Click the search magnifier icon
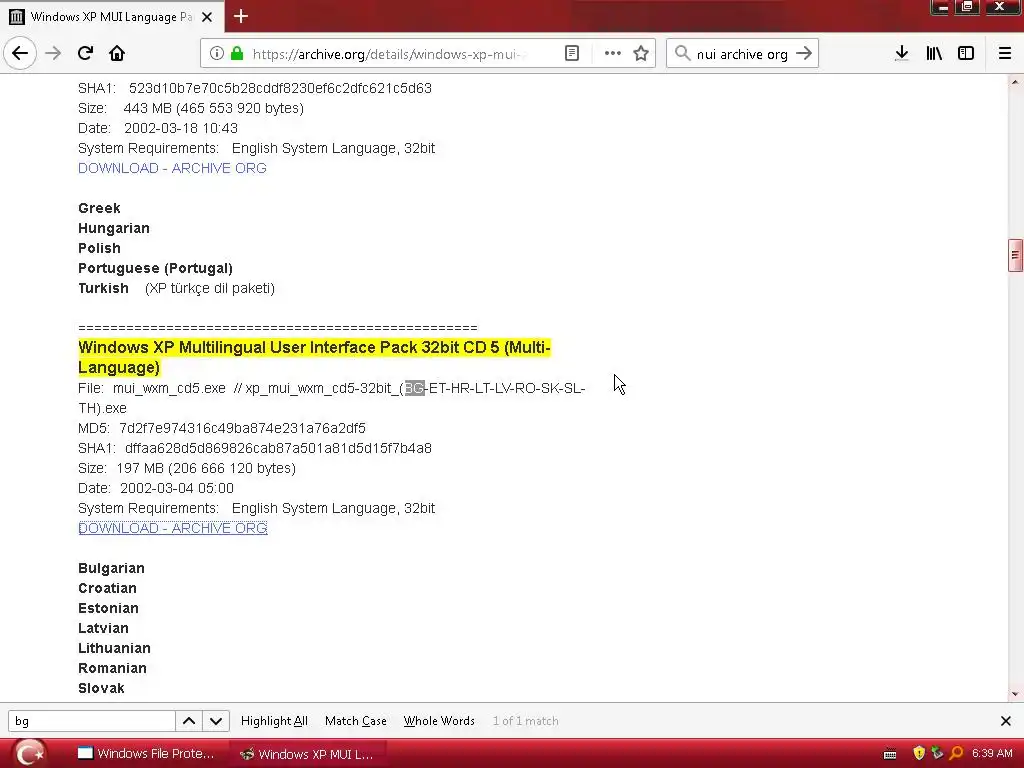Viewport: 1024px width, 768px height. point(682,54)
